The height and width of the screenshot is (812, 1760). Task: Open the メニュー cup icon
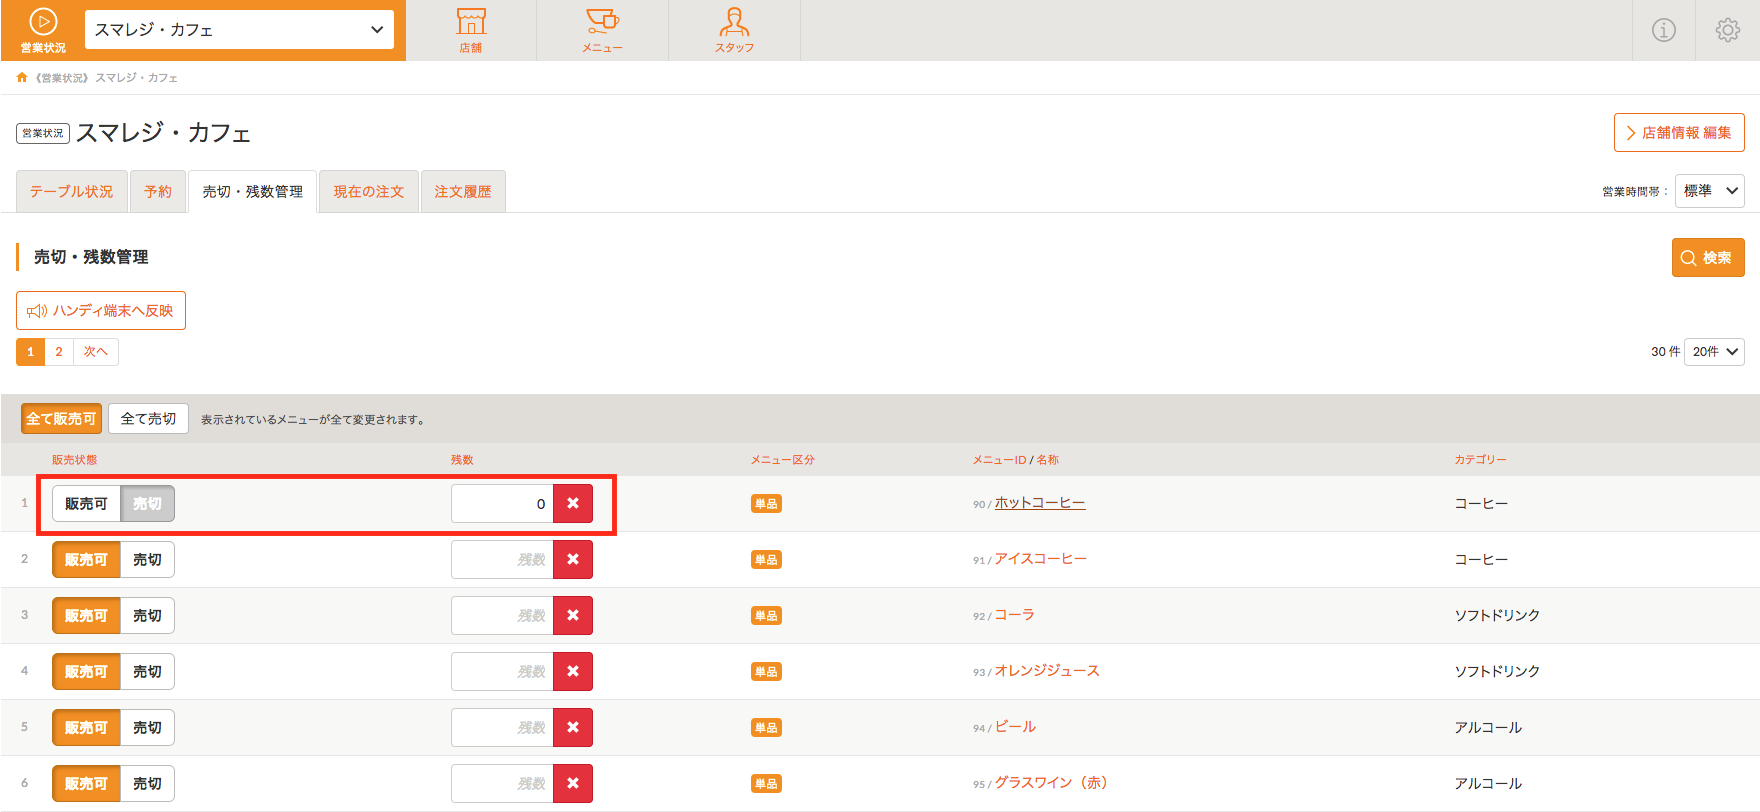(x=602, y=30)
